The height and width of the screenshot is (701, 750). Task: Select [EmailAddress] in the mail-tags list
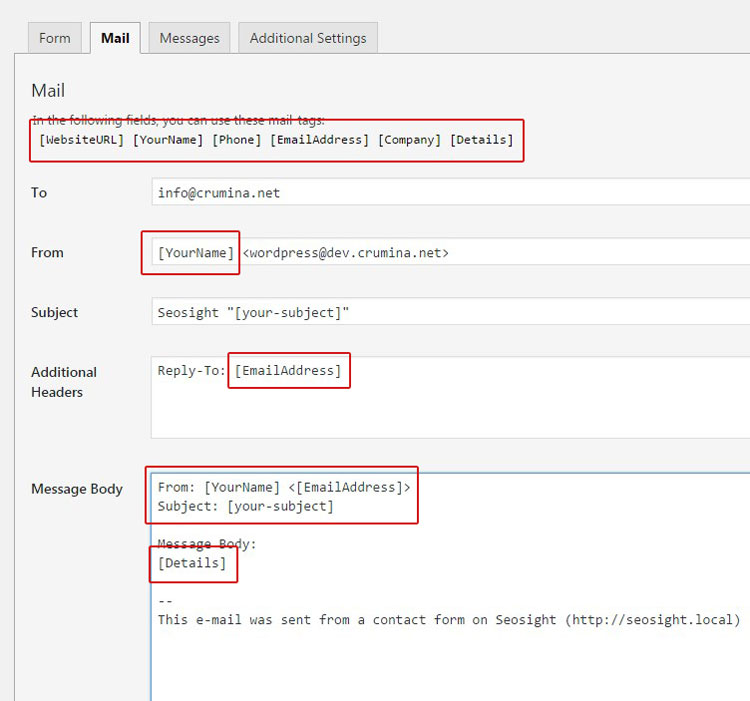pos(319,140)
